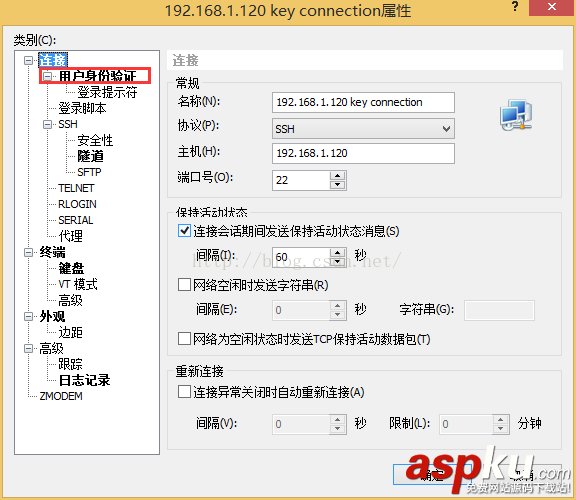Select 连接 category in tree
The width and height of the screenshot is (576, 500).
[x=53, y=60]
